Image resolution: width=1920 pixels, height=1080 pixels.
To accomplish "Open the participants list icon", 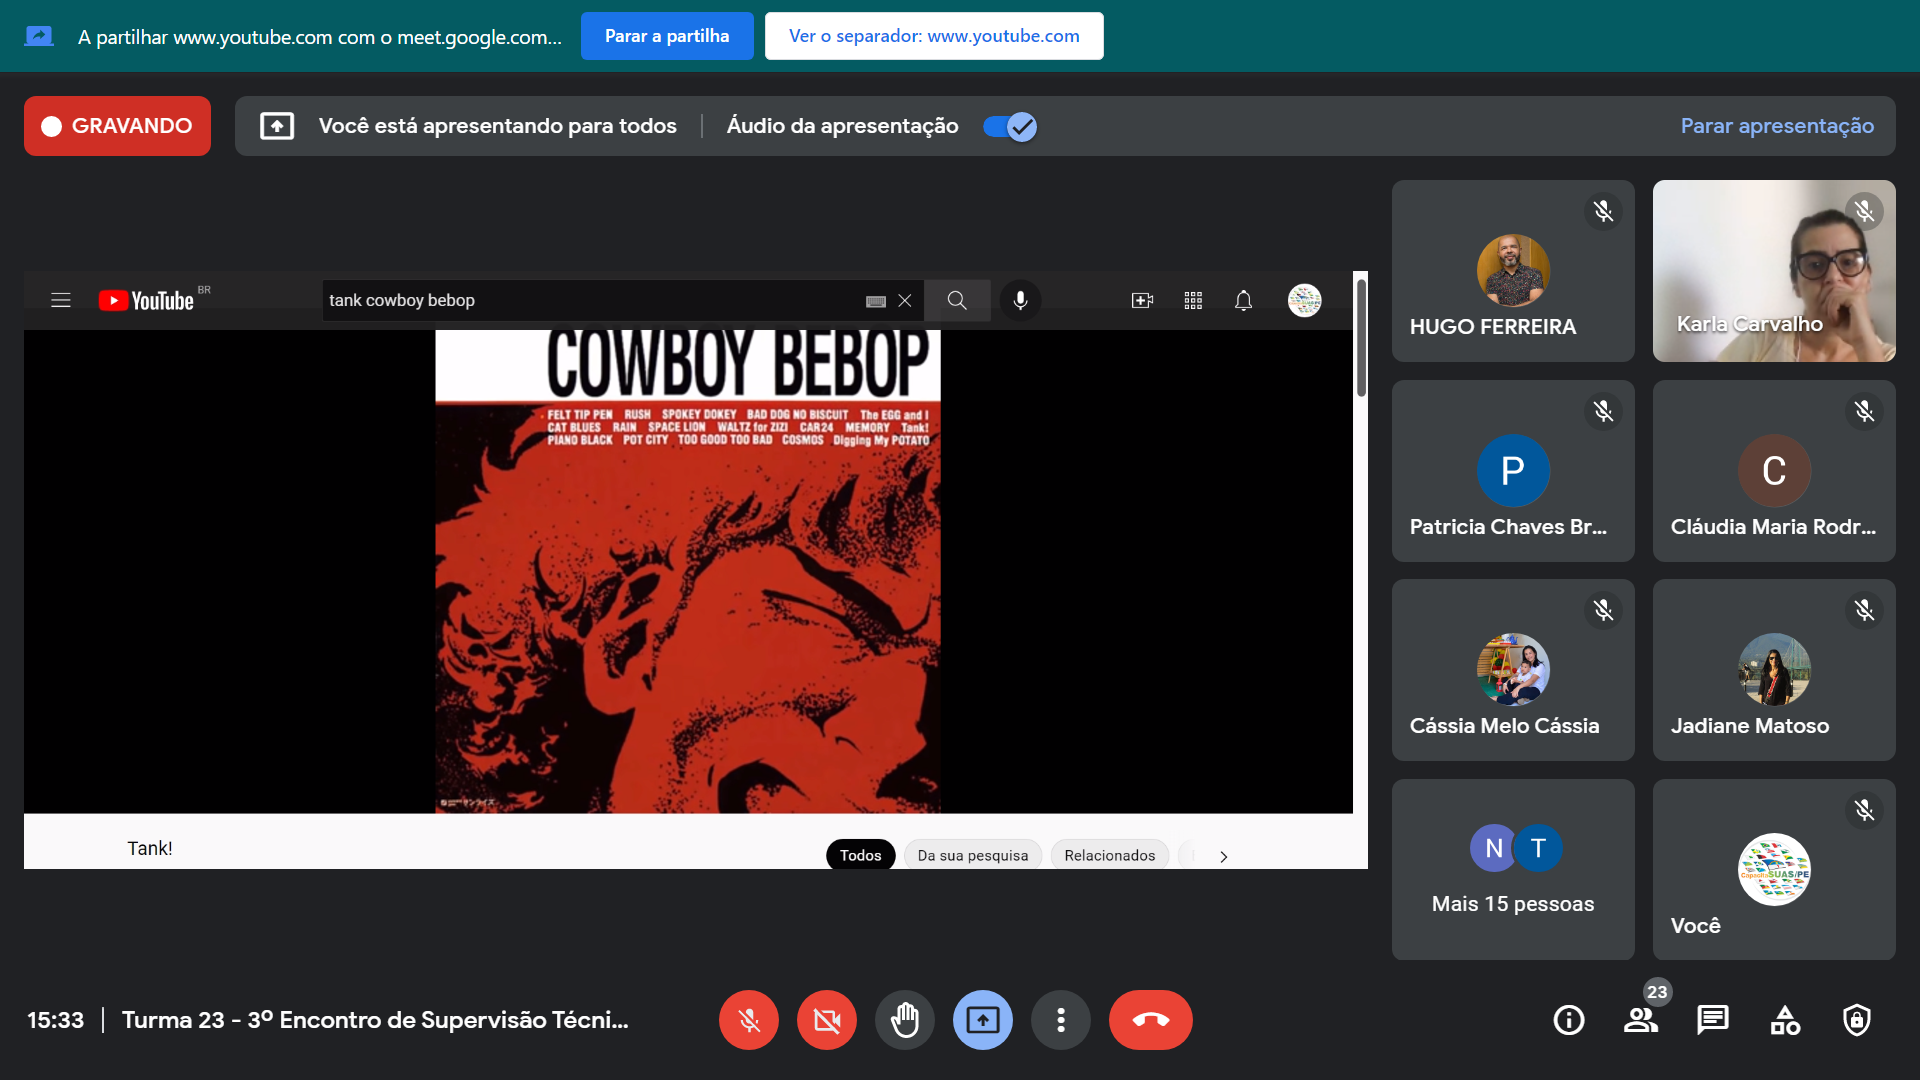I will (x=1640, y=1020).
